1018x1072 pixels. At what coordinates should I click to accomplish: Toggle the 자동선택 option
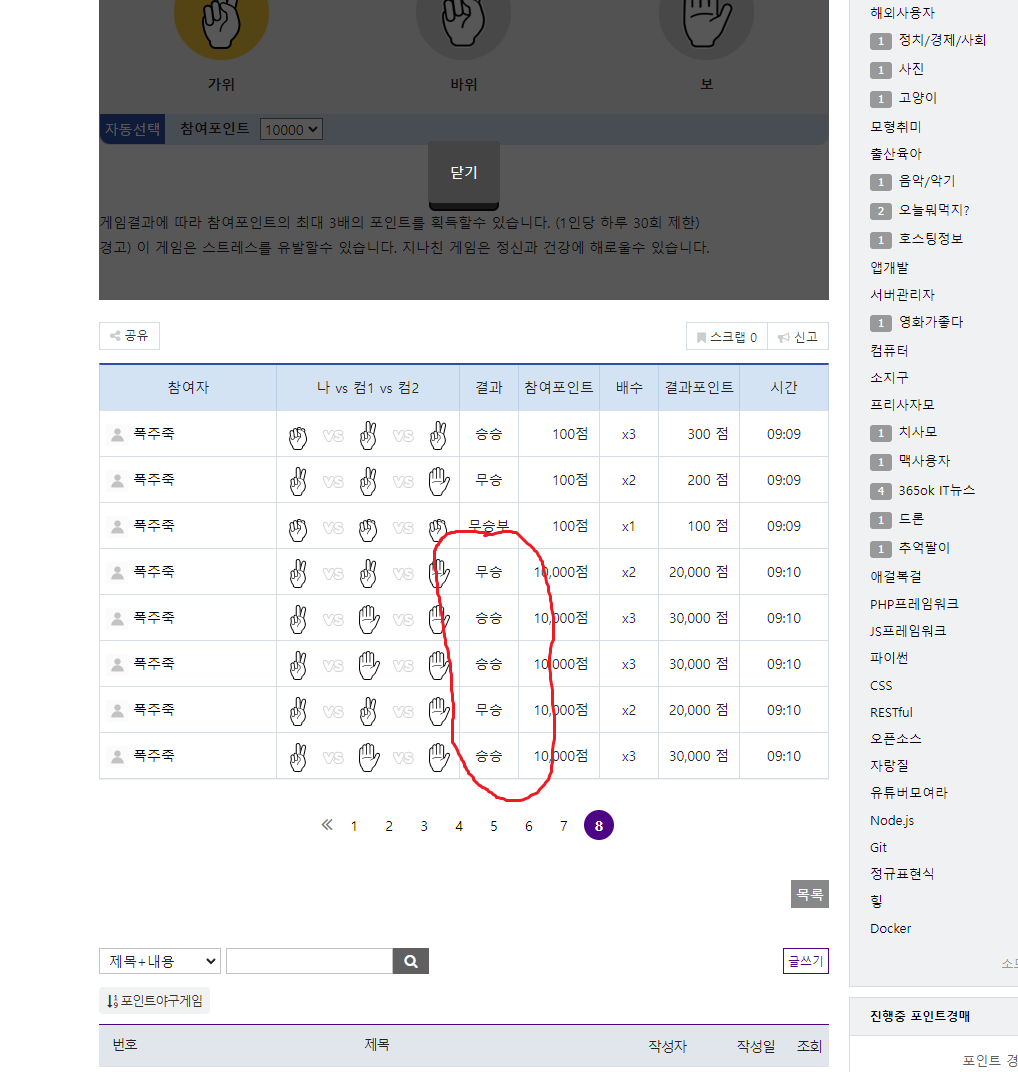132,129
